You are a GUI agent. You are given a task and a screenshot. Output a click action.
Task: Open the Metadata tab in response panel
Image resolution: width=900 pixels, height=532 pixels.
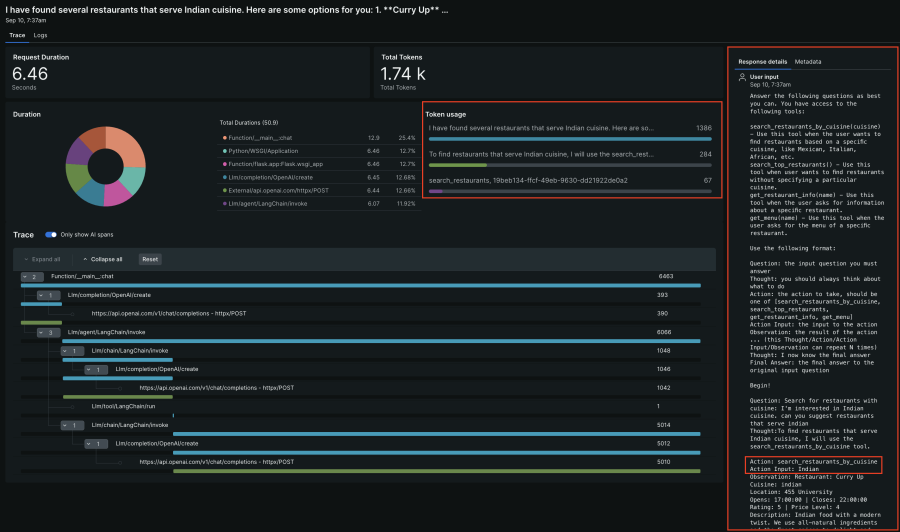point(808,62)
